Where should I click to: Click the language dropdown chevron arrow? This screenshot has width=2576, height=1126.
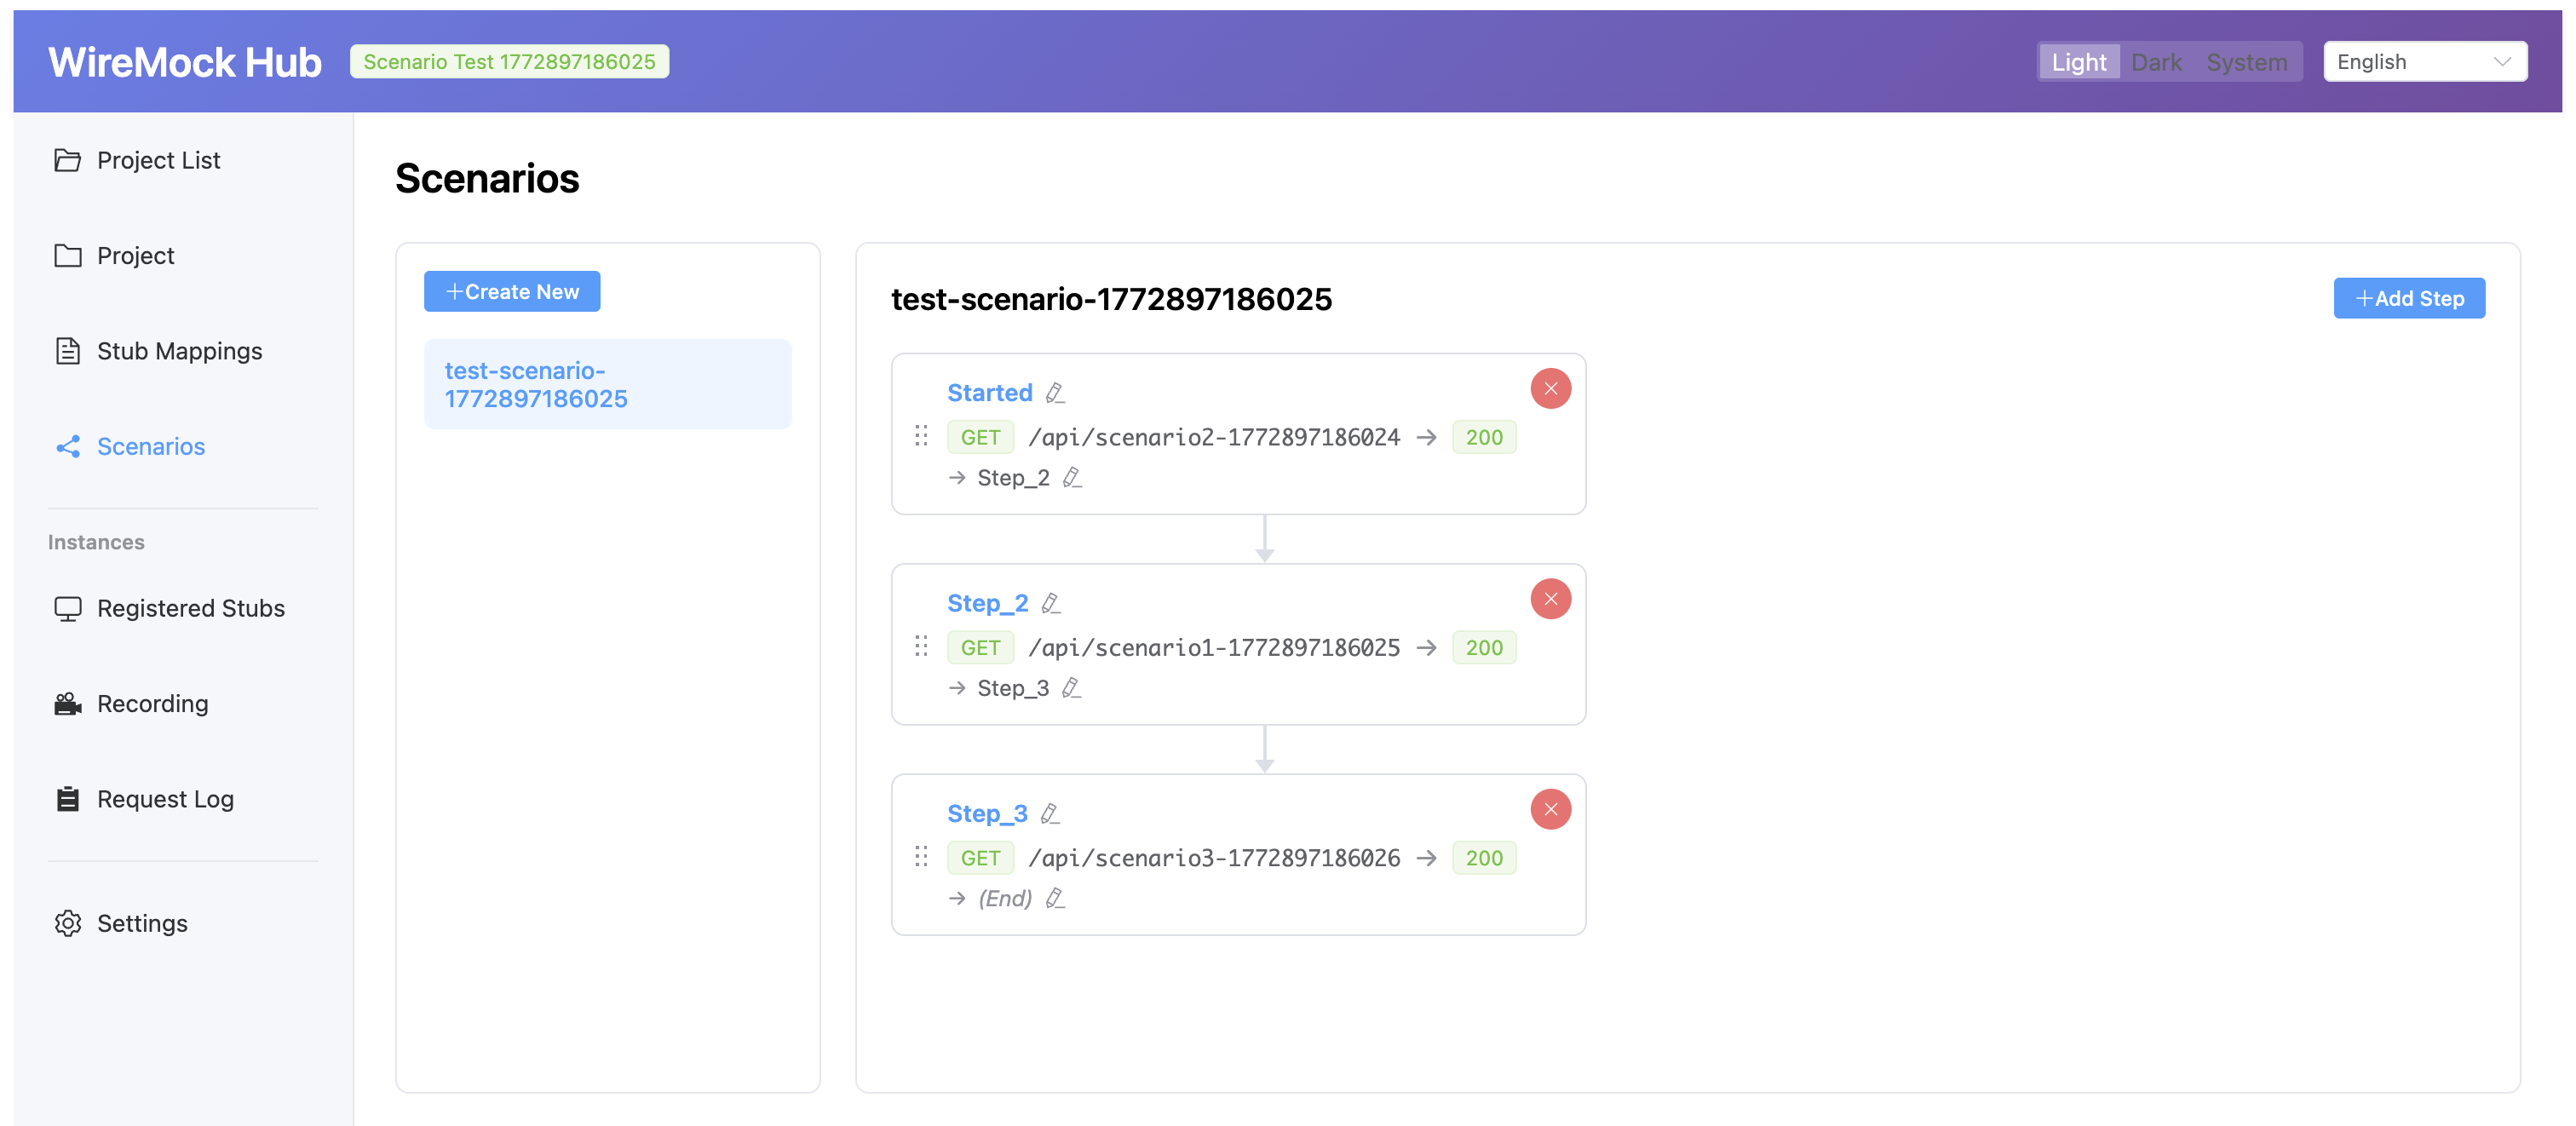click(2502, 62)
